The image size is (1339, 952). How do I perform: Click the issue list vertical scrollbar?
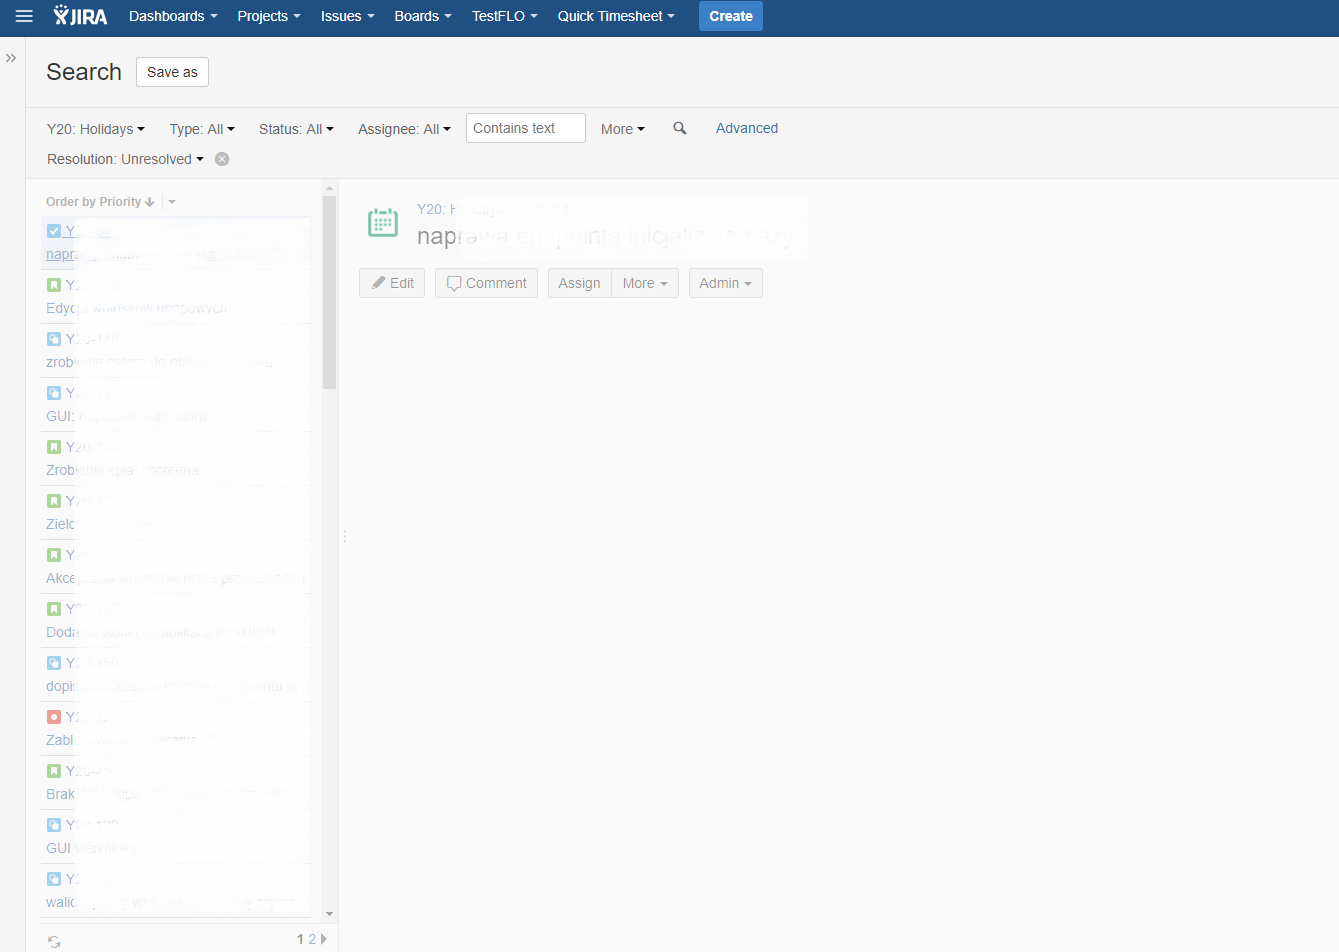pos(329,292)
